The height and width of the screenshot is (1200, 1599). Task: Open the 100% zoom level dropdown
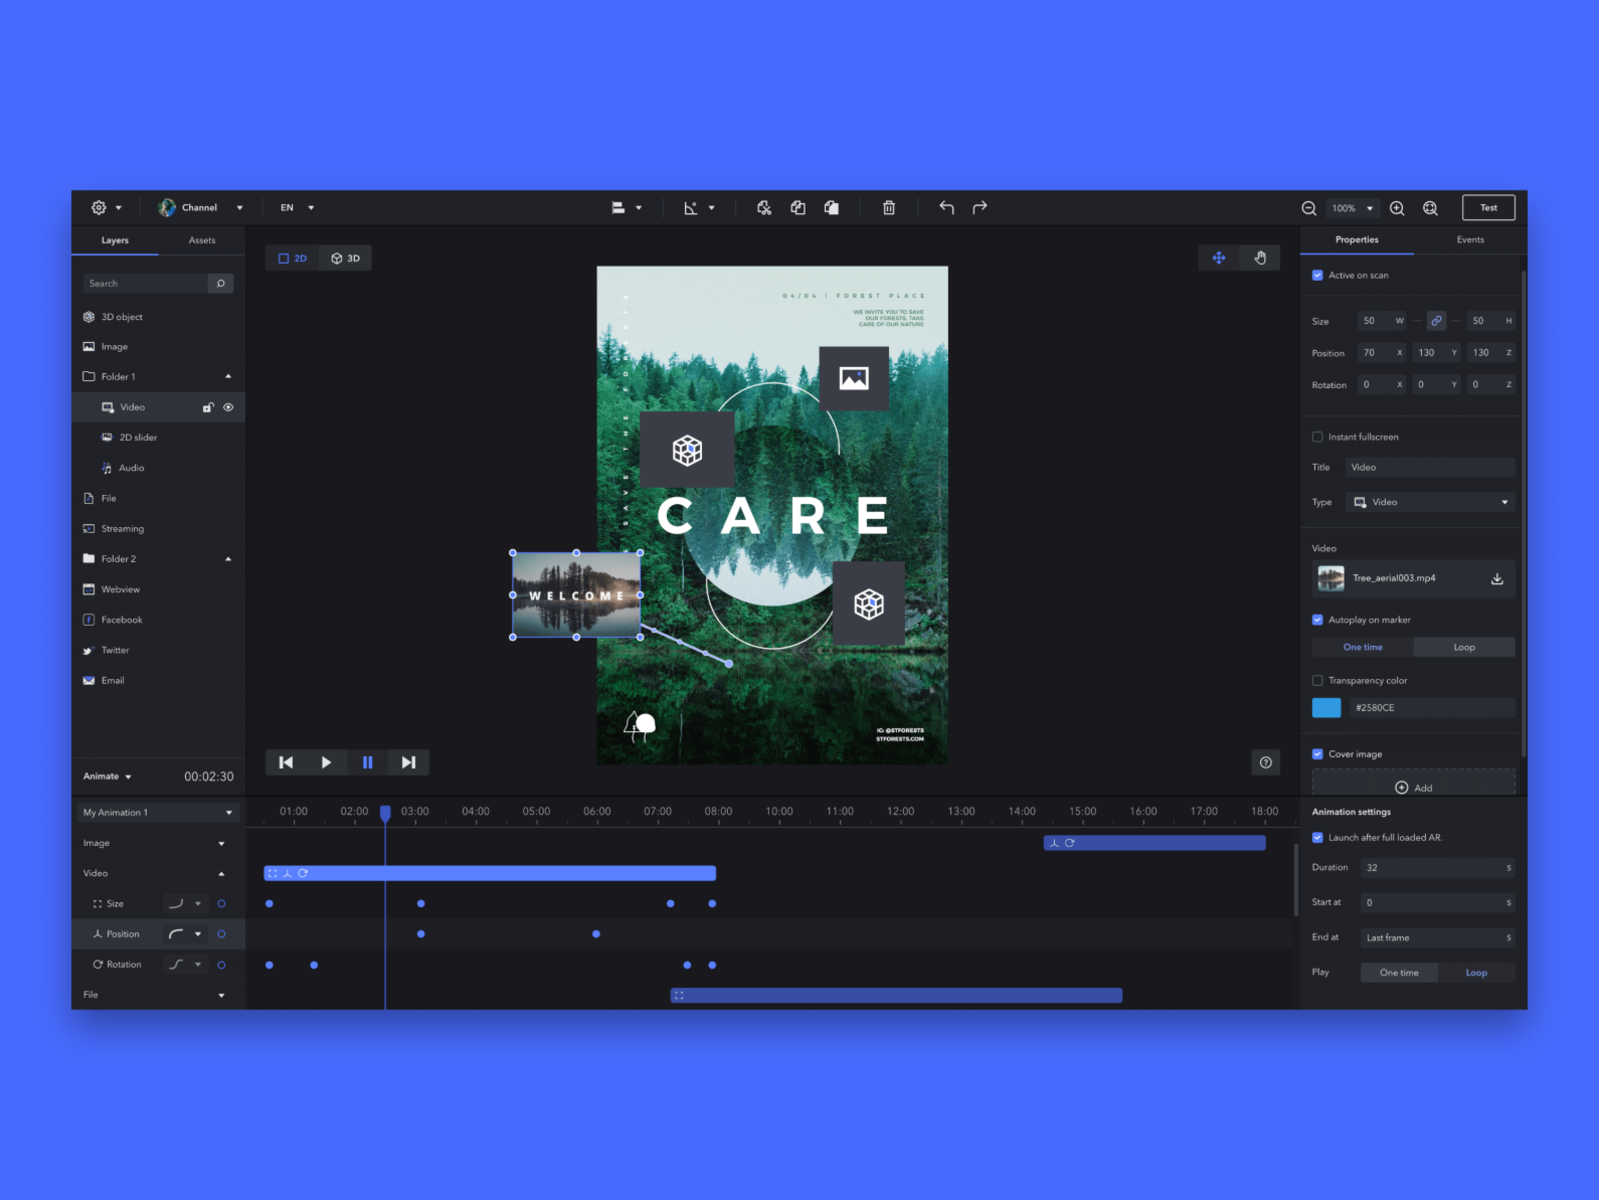[1352, 208]
